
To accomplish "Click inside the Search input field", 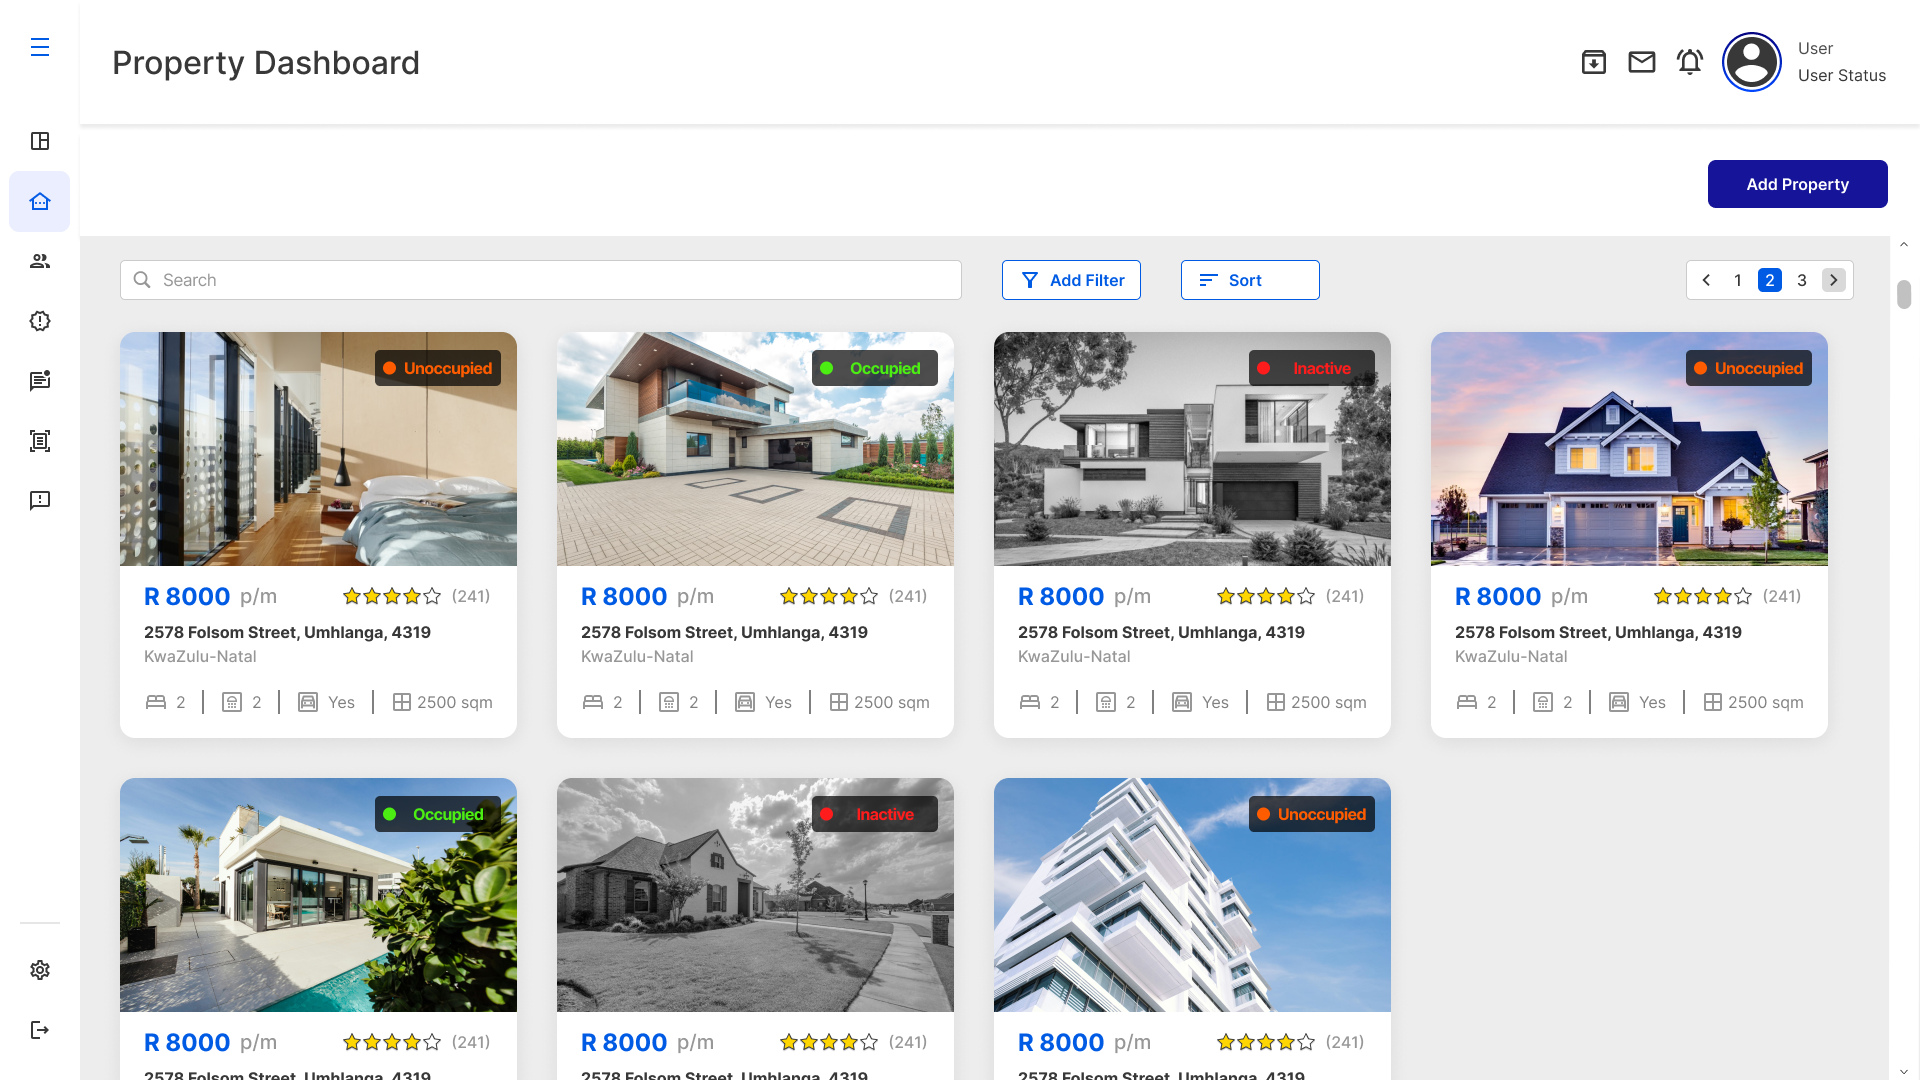I will [x=540, y=280].
